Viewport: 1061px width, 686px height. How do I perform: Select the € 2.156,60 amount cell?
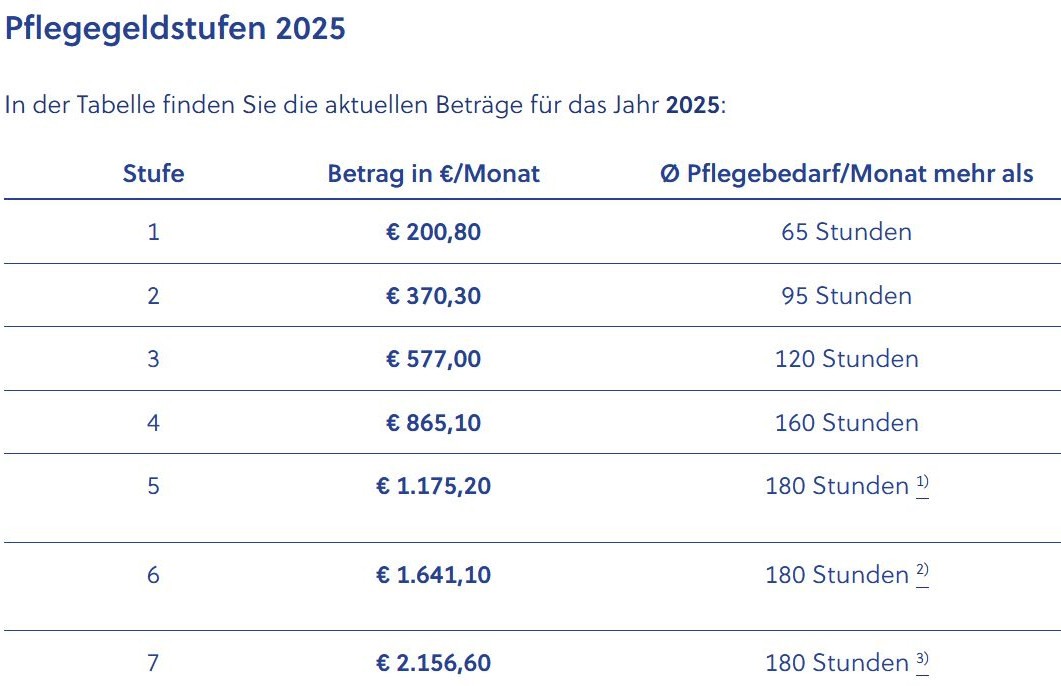pyautogui.click(x=433, y=663)
